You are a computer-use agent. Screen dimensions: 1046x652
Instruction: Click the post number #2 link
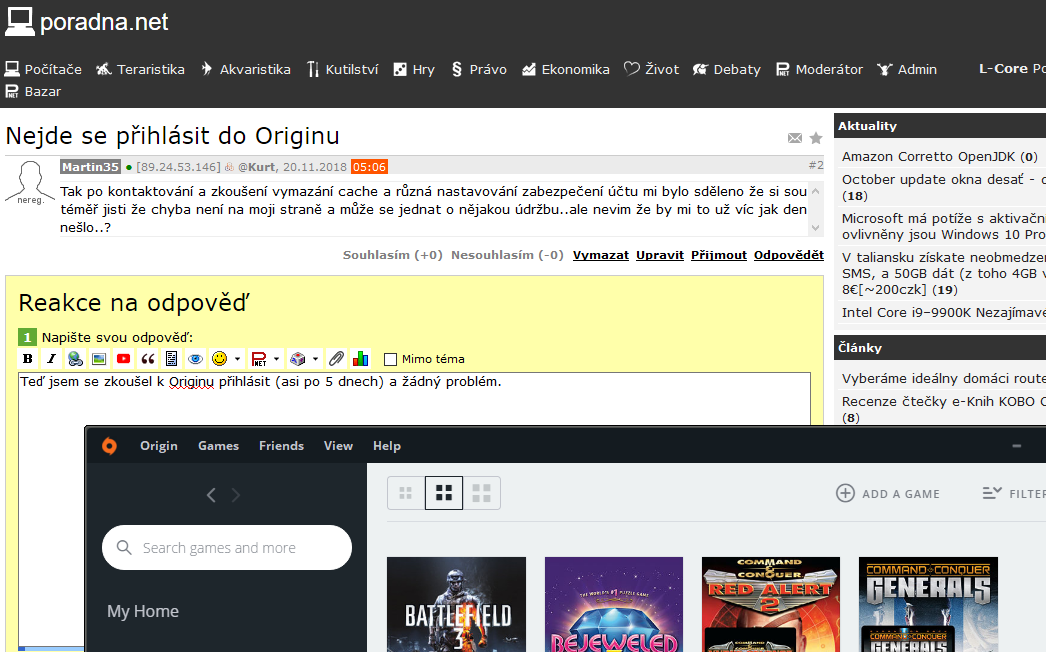pos(816,166)
